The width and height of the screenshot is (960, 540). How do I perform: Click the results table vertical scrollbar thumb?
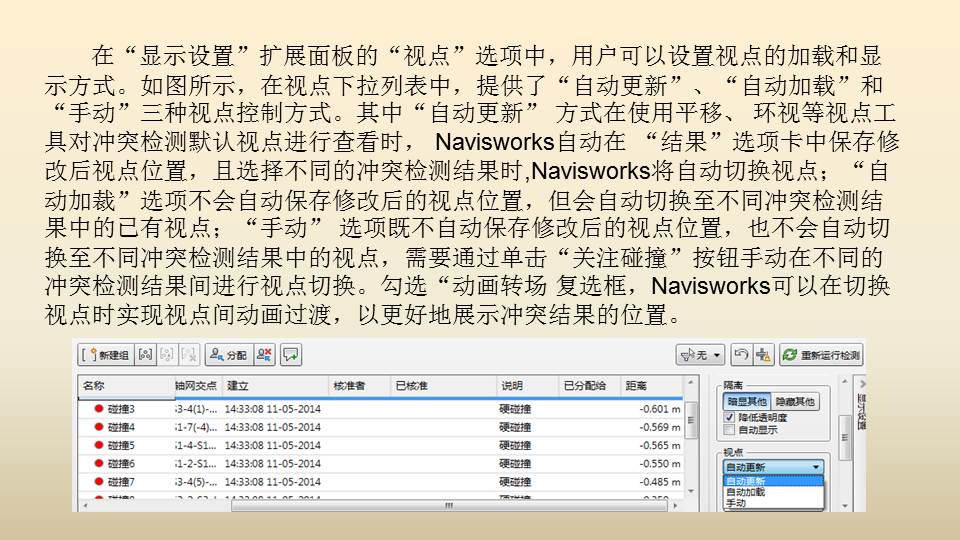click(x=691, y=420)
